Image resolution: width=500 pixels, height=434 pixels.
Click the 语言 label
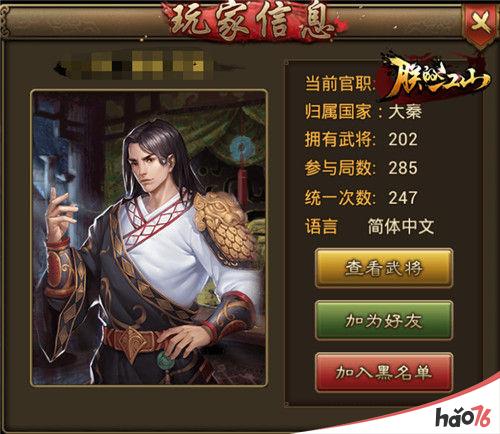(x=321, y=227)
